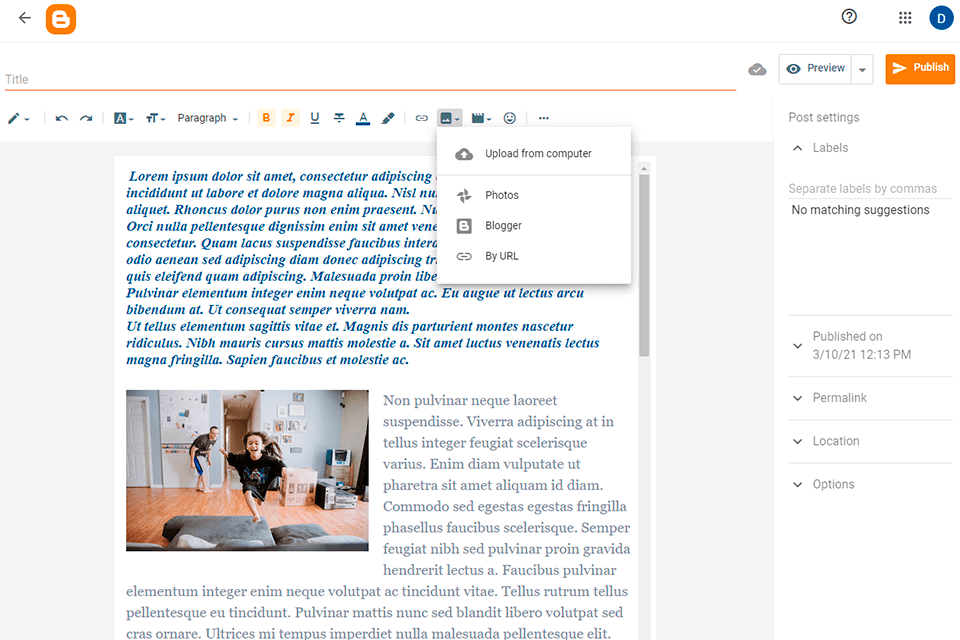The image size is (960, 640).
Task: Toggle strikethrough formatting
Action: [x=339, y=118]
